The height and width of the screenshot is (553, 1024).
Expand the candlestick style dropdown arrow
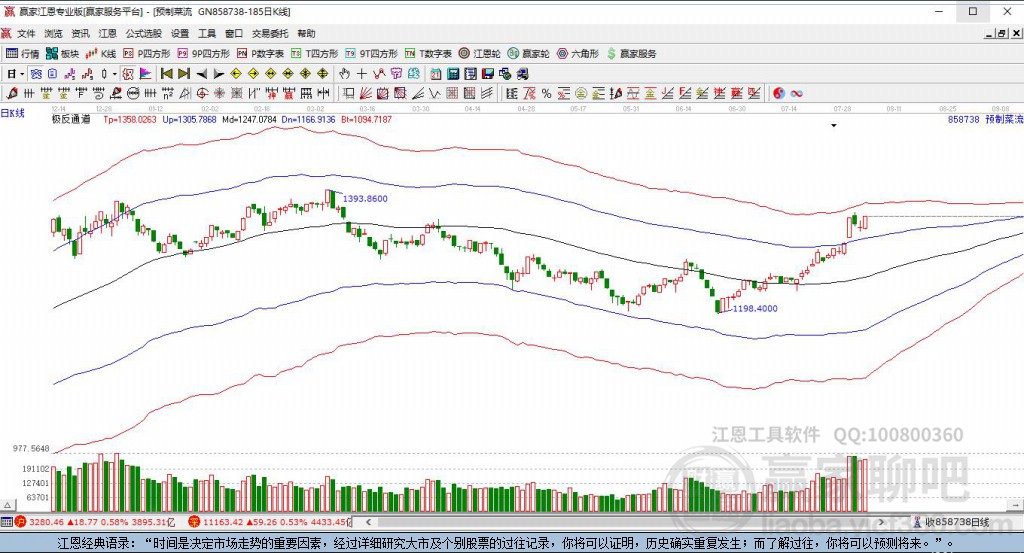[114, 74]
